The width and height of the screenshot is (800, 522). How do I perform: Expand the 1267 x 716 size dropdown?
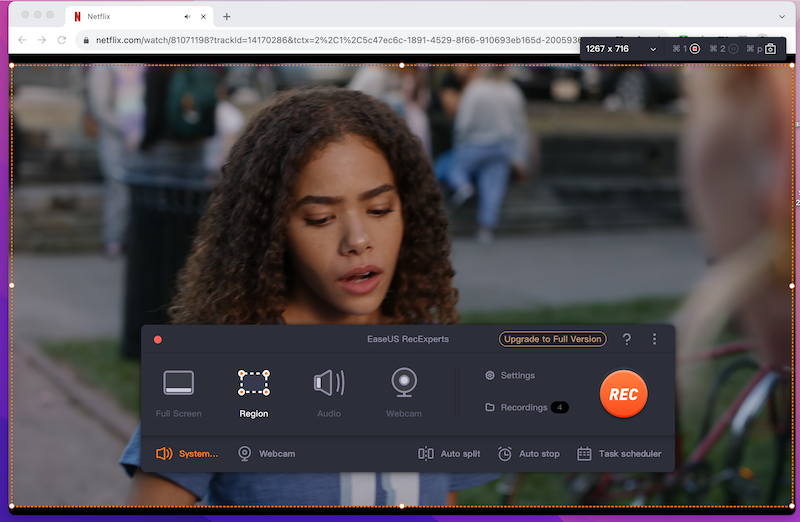point(653,49)
